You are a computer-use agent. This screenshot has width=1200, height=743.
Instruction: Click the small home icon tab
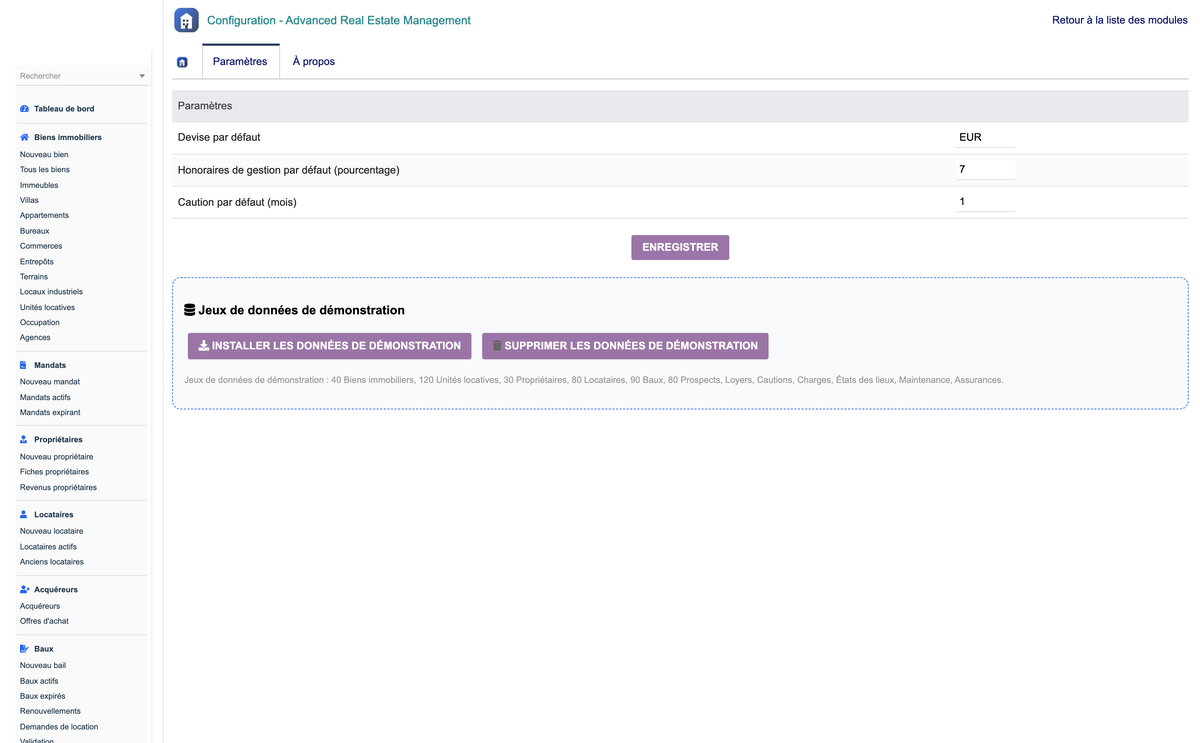(x=182, y=62)
